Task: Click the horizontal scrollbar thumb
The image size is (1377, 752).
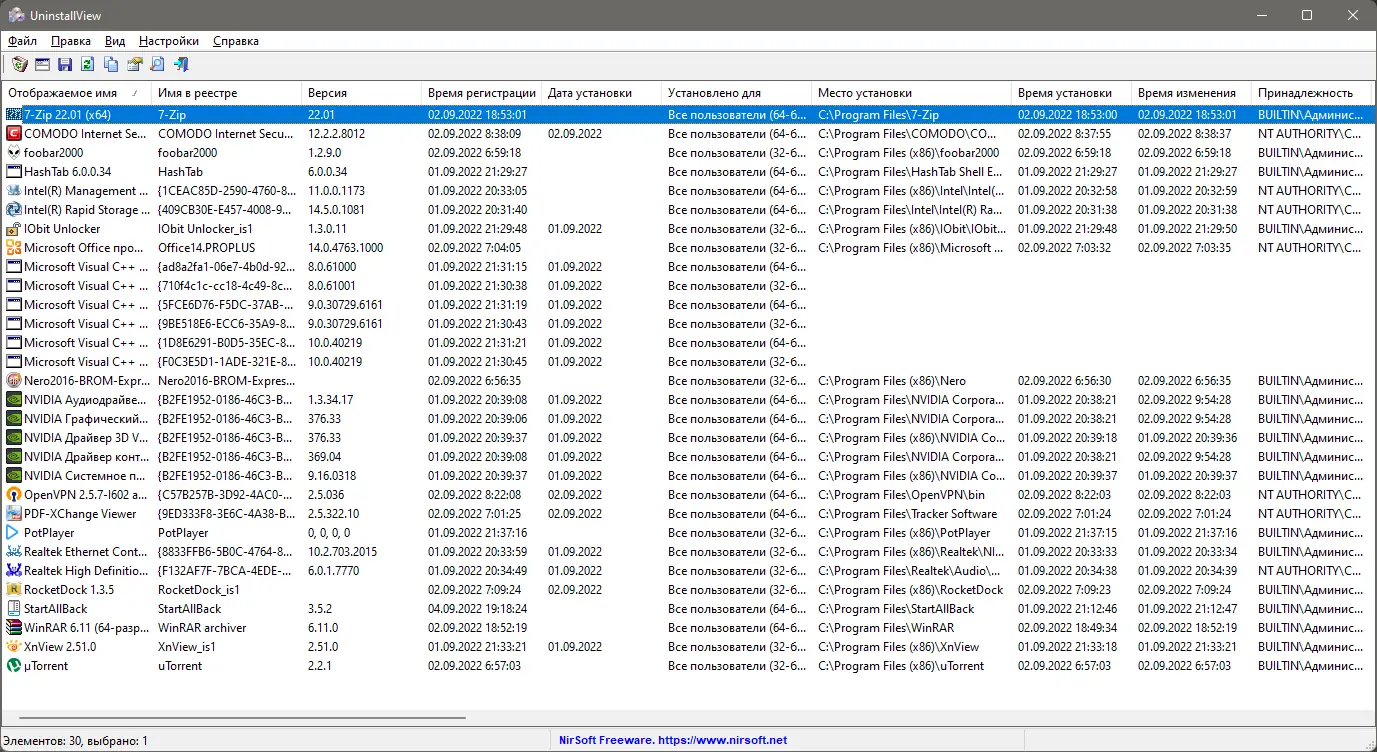Action: pos(242,718)
